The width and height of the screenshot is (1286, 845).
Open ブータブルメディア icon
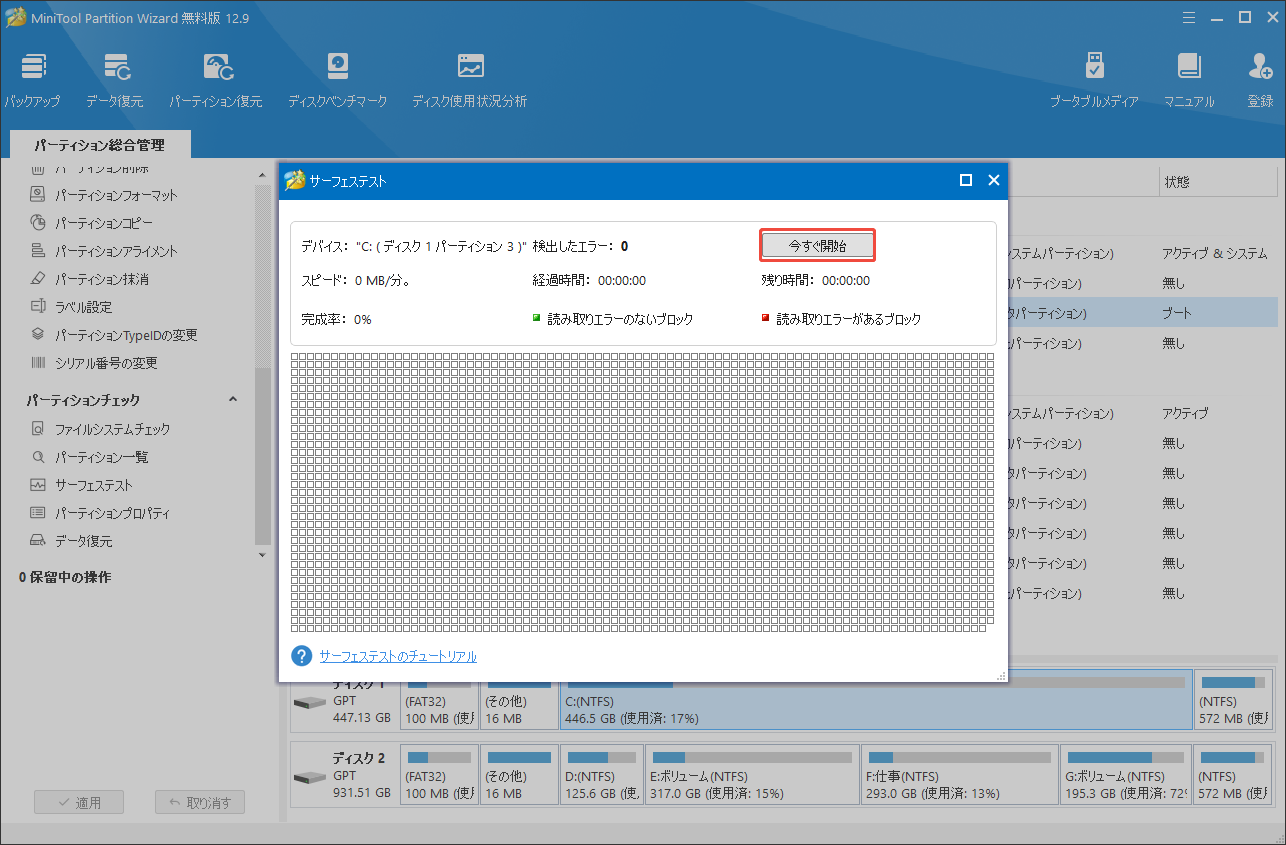point(1094,80)
